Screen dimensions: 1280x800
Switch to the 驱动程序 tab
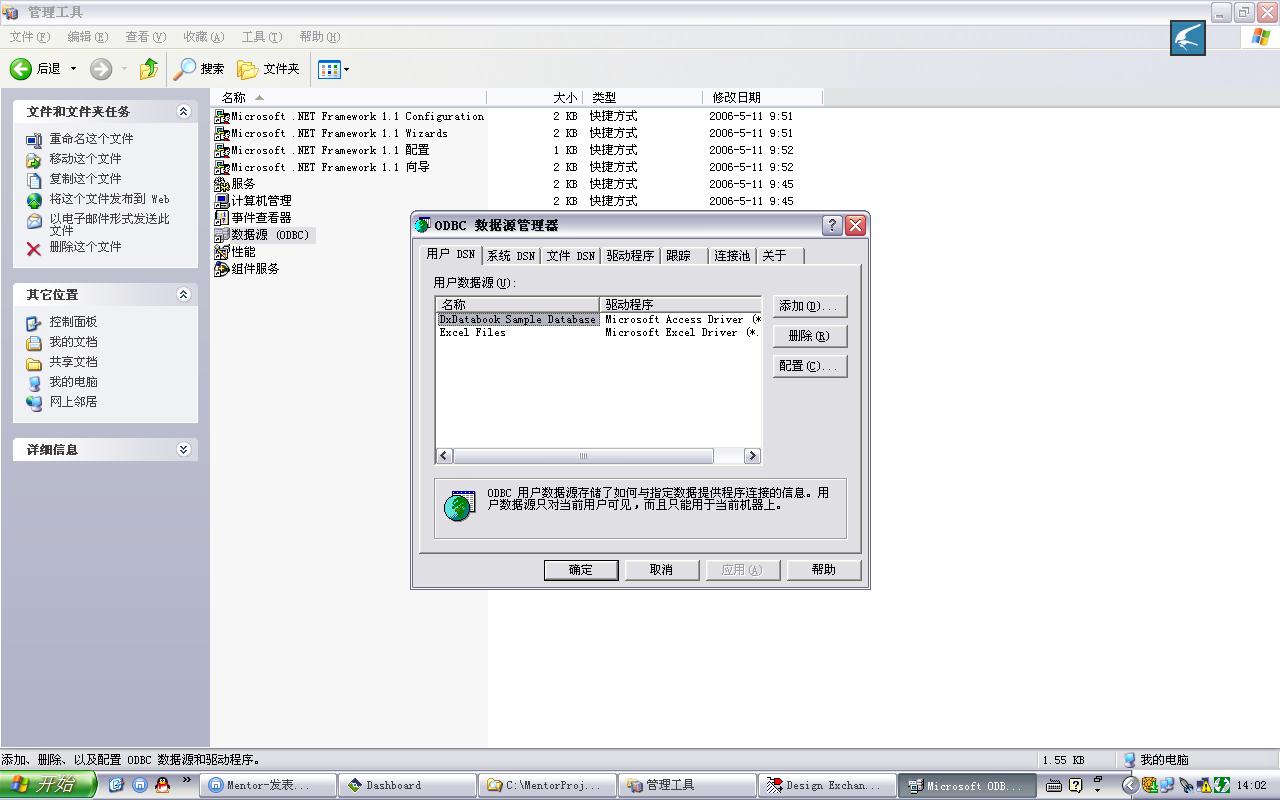pos(630,256)
